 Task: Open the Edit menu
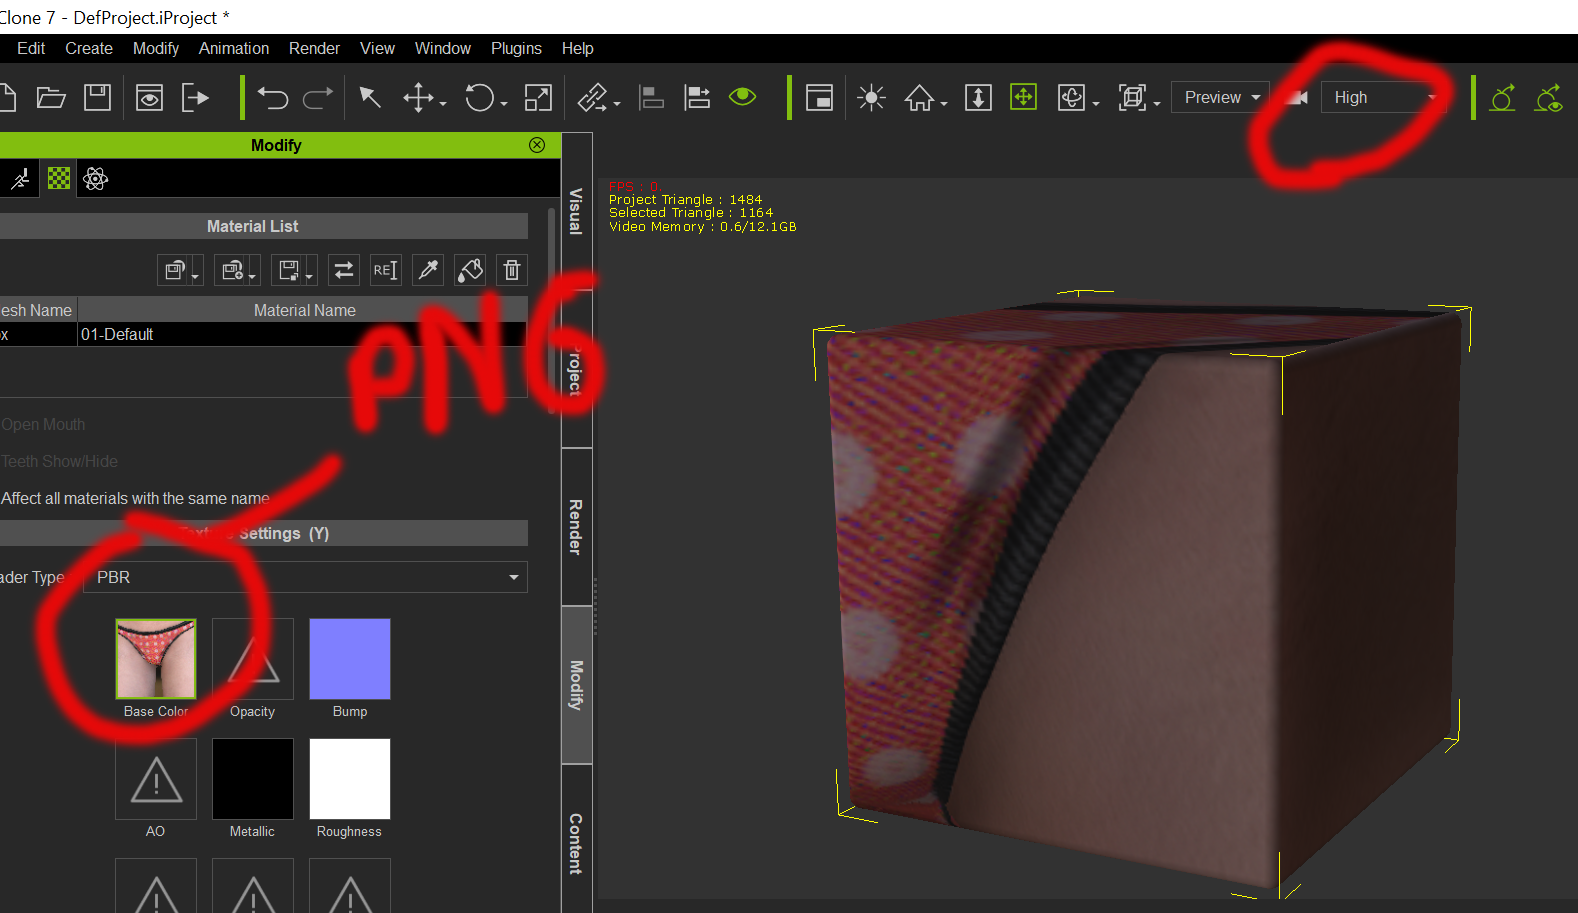point(31,48)
